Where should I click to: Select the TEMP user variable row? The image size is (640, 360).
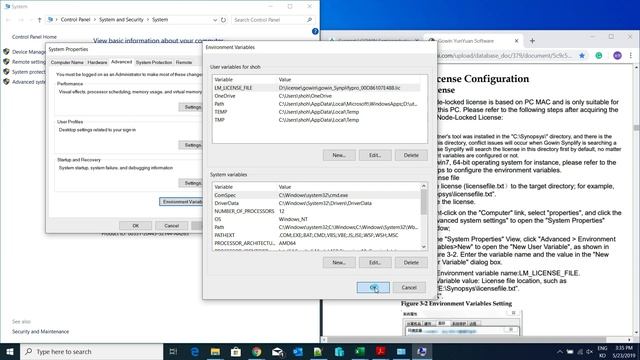click(x=316, y=112)
